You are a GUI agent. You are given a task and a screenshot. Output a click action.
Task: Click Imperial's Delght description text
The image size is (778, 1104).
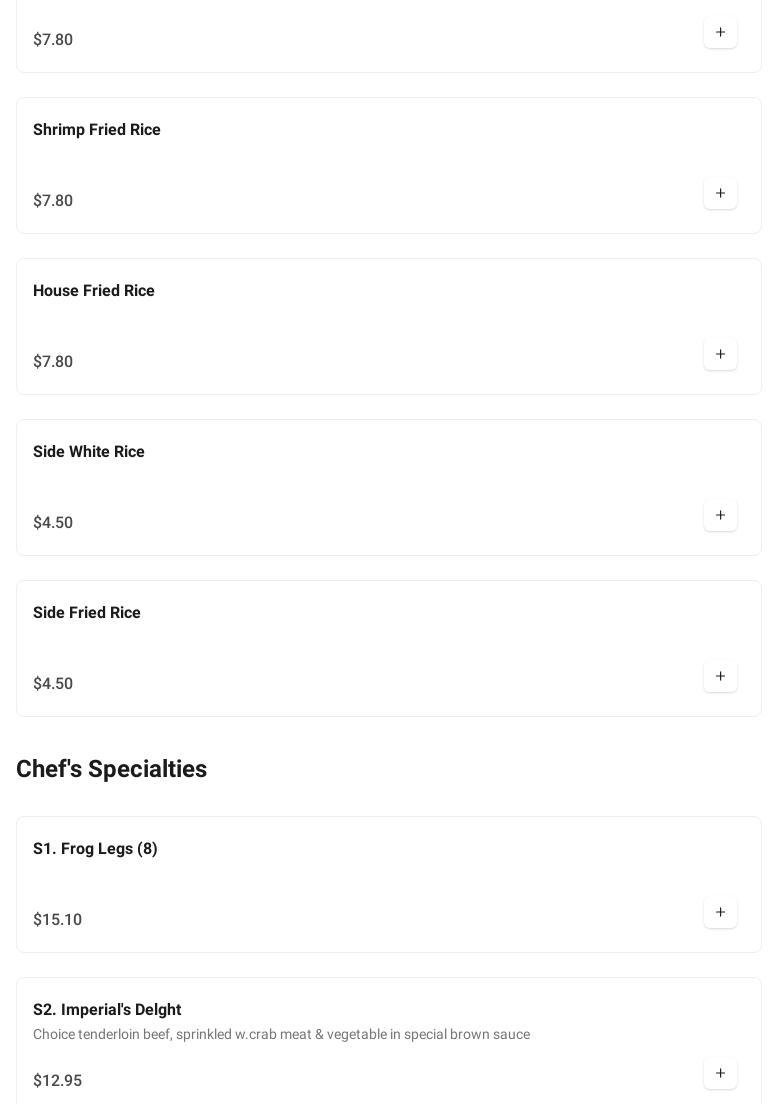281,1035
